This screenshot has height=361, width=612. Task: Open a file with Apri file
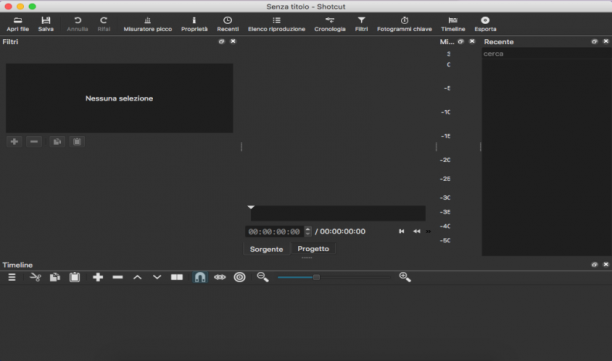[x=18, y=24]
